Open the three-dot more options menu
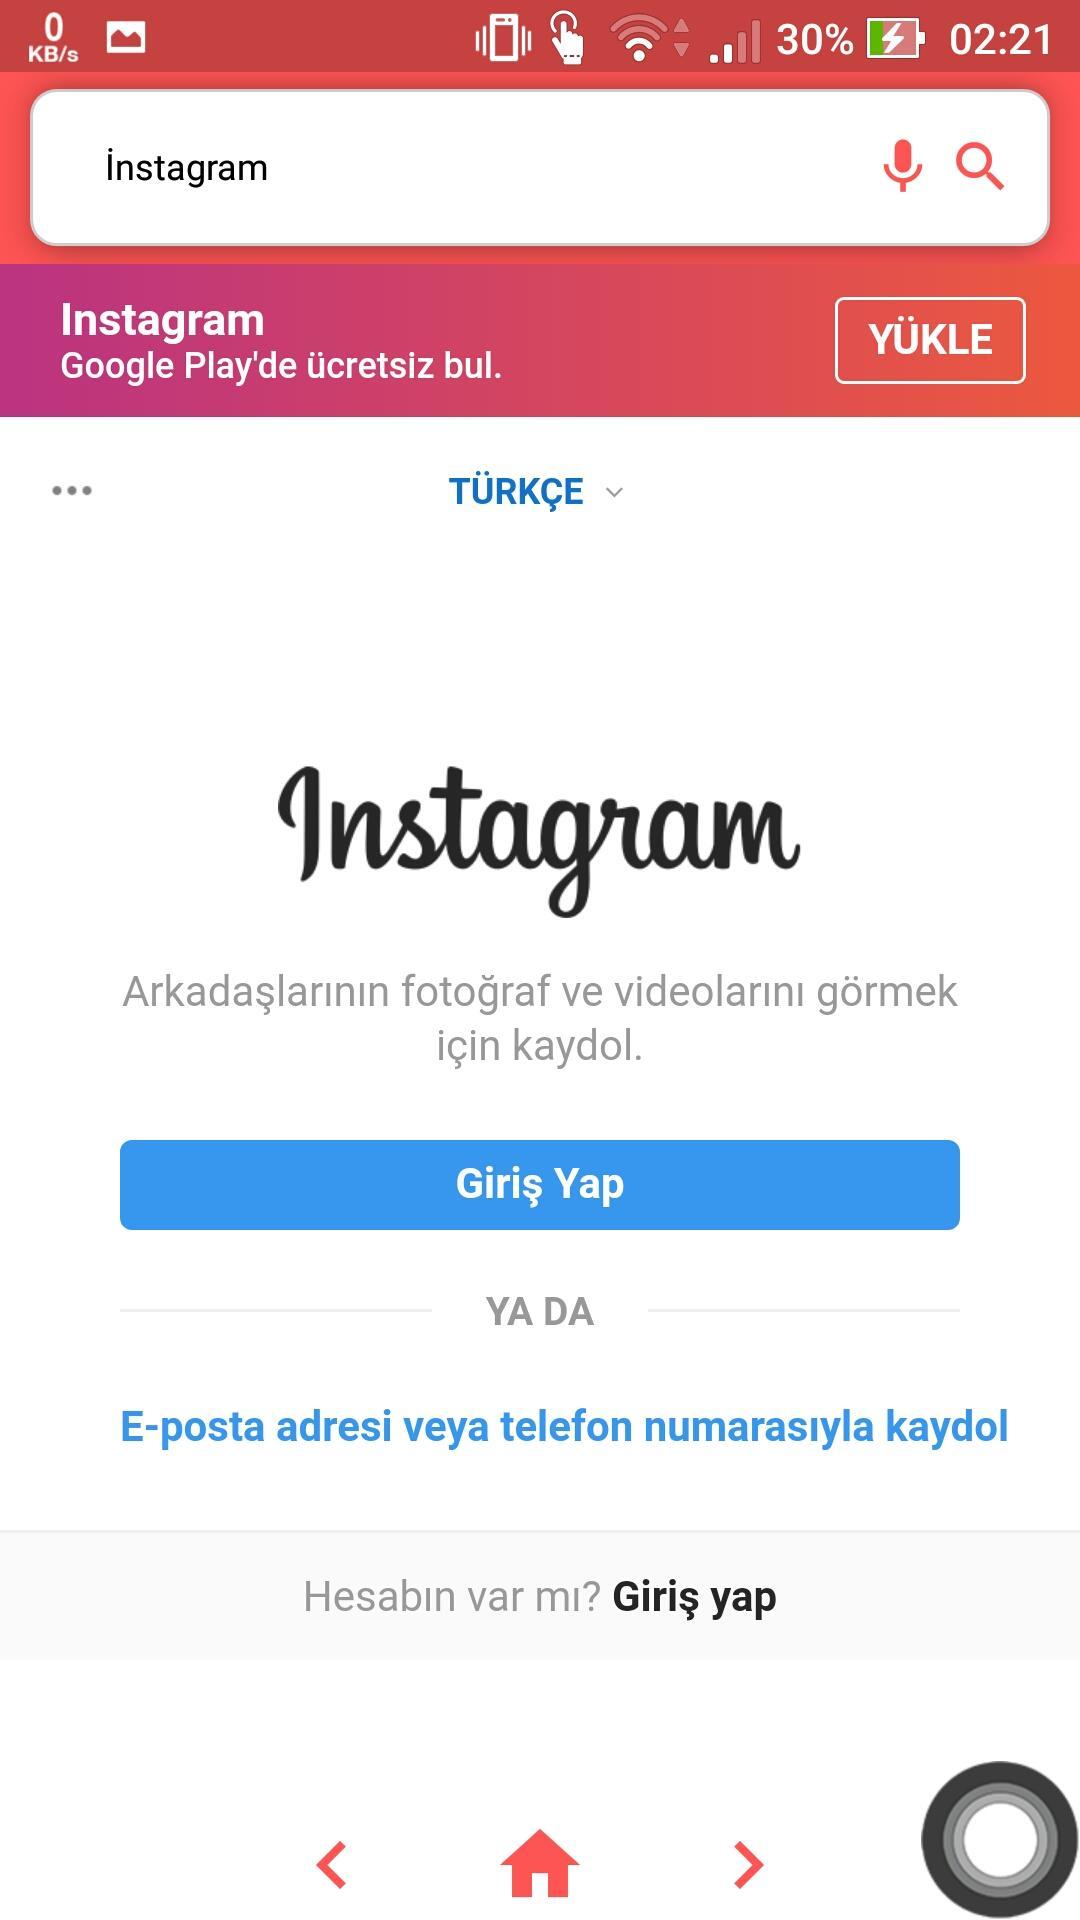 tap(72, 490)
